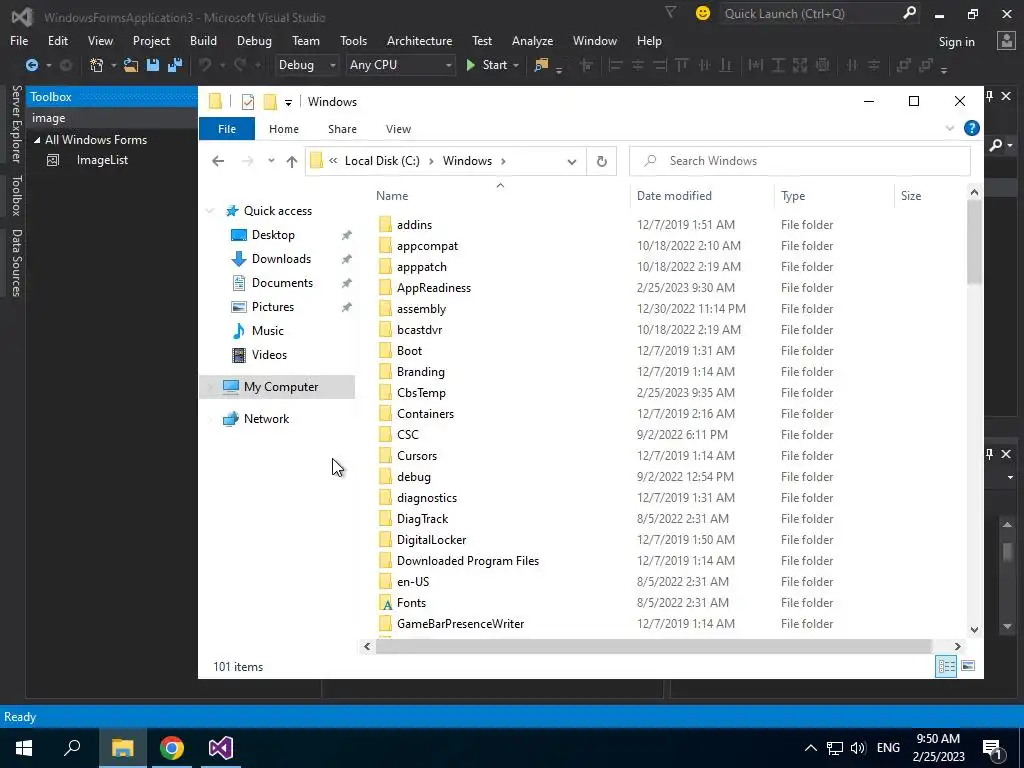Open the Build menu
Image resolution: width=1024 pixels, height=768 pixels.
[x=203, y=40]
